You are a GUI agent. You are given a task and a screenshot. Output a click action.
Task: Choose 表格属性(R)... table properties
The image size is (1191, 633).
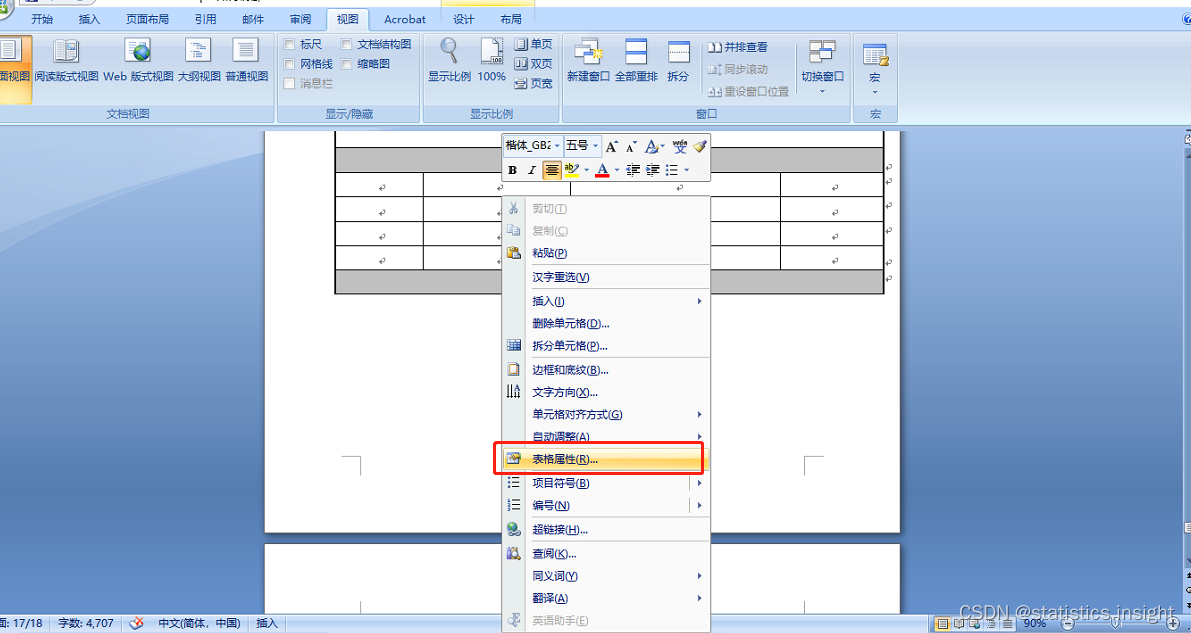click(x=605, y=459)
